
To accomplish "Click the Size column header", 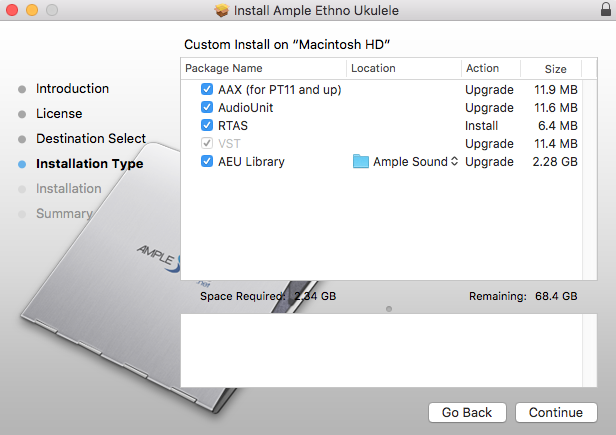I will click(x=555, y=69).
